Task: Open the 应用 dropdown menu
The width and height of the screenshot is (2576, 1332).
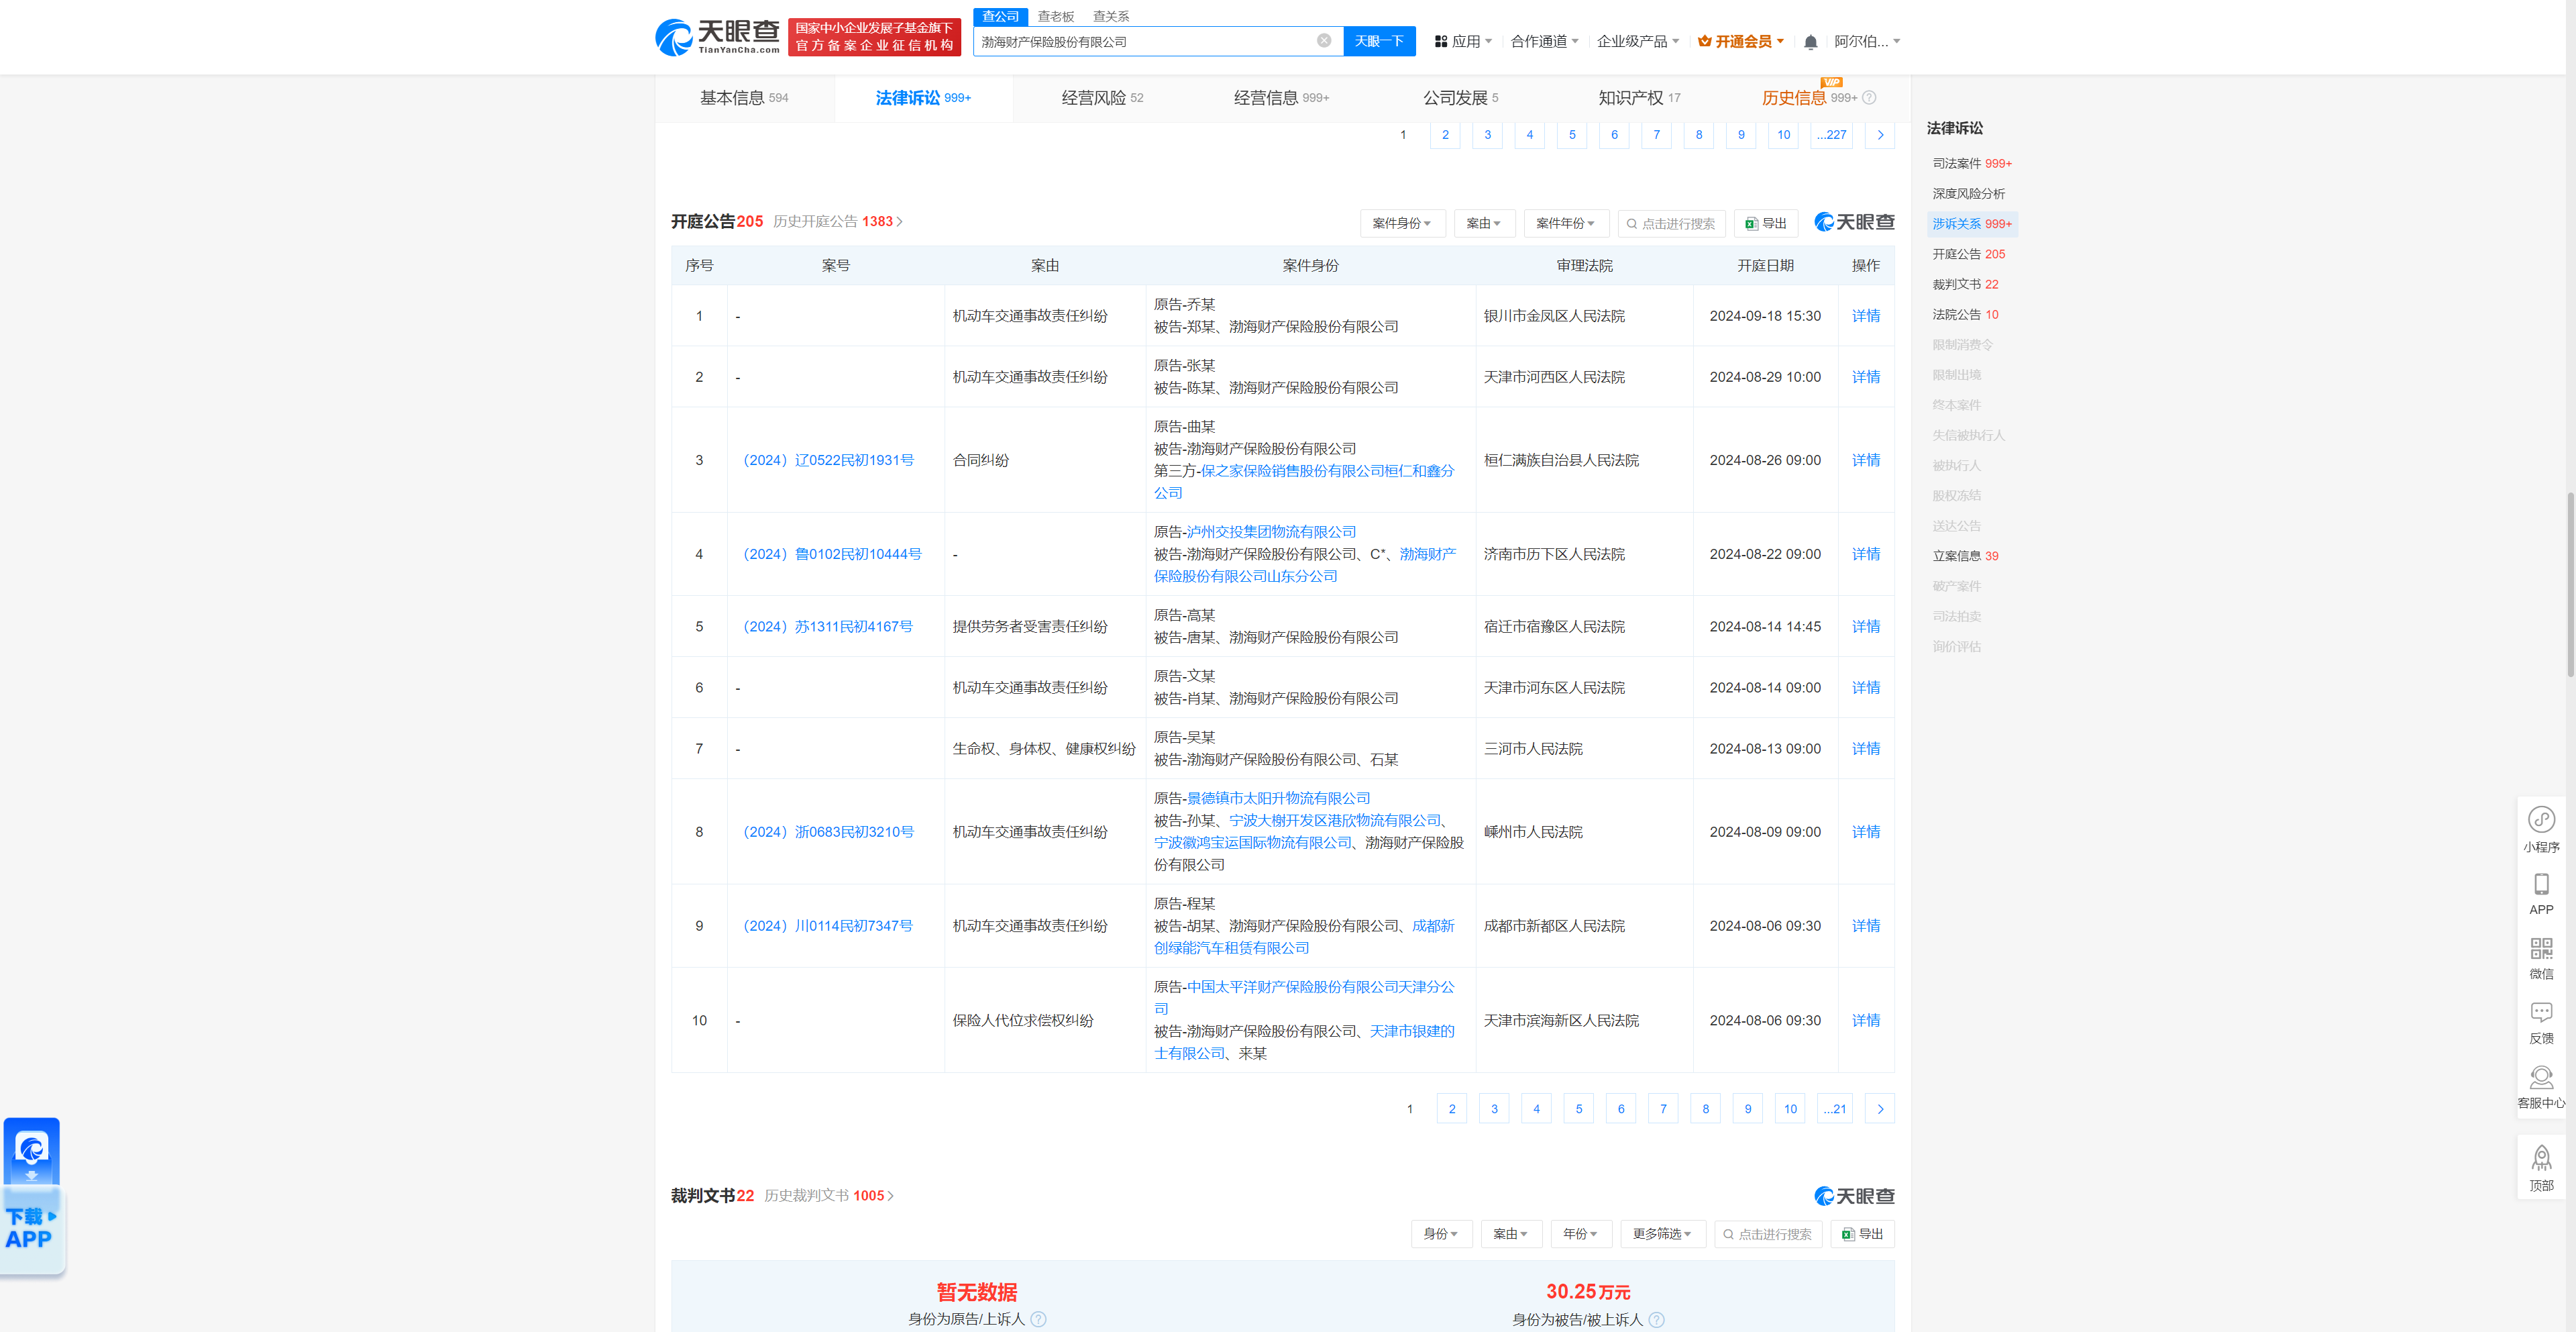Action: [x=1463, y=42]
